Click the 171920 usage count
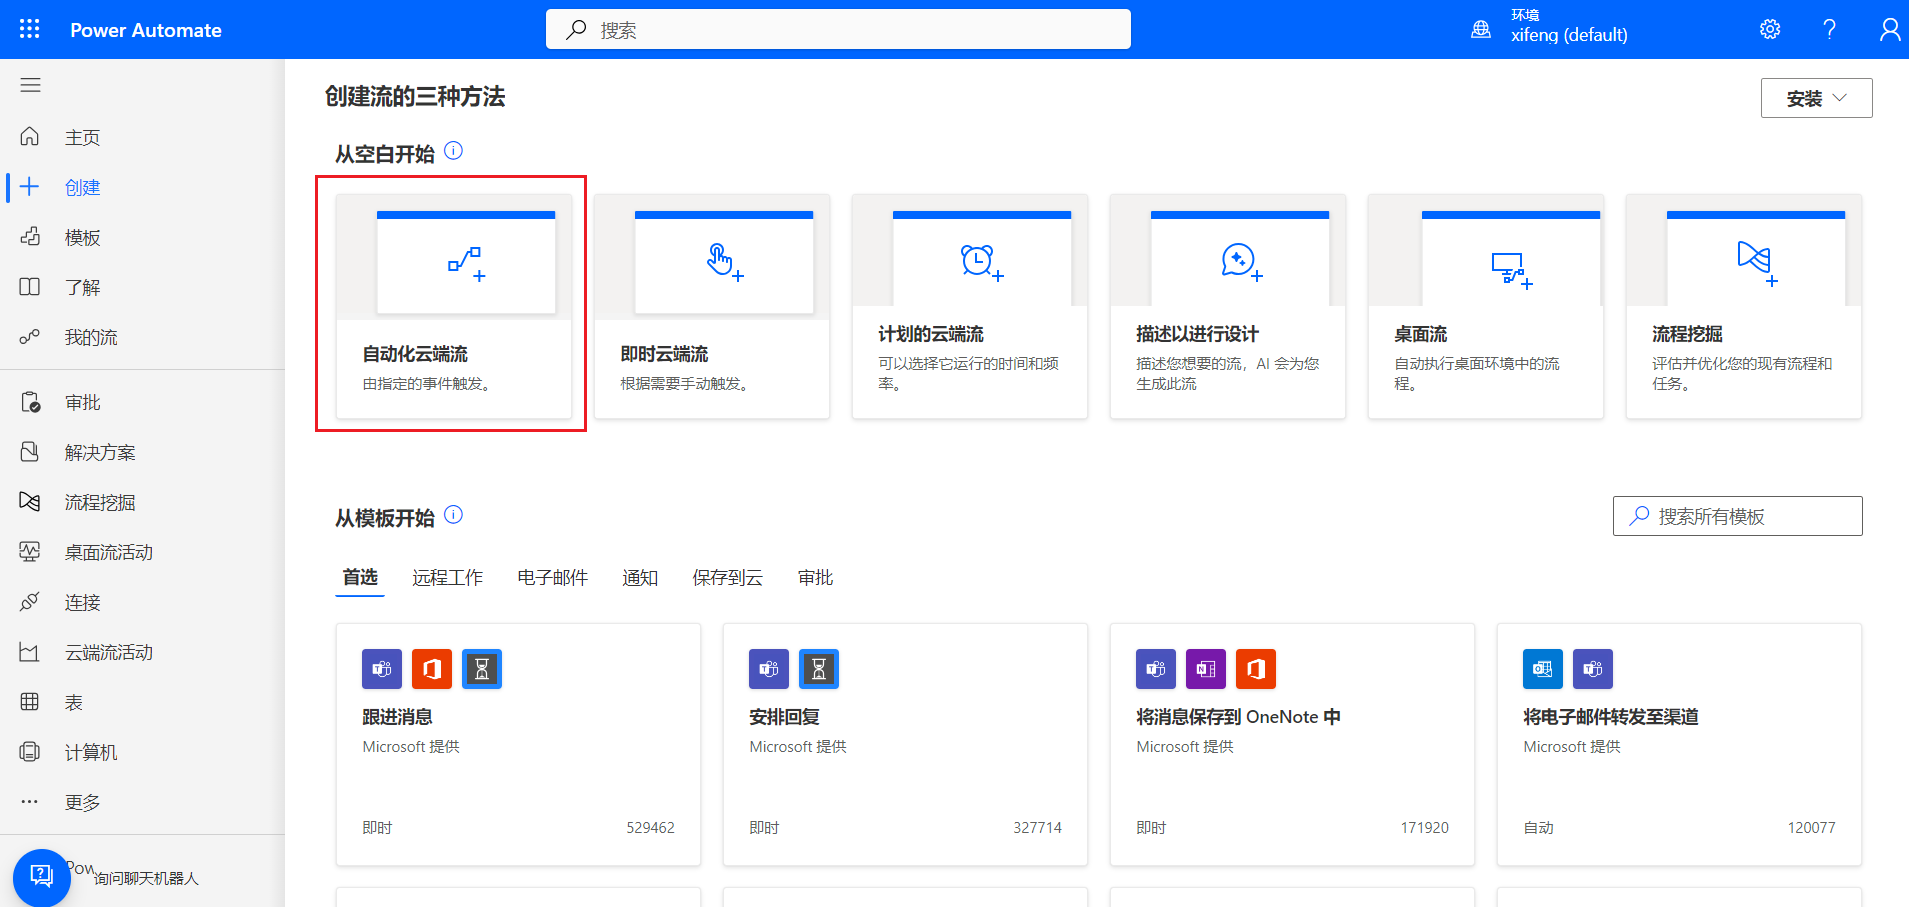Screen dimensions: 1909x907 [x=1424, y=827]
